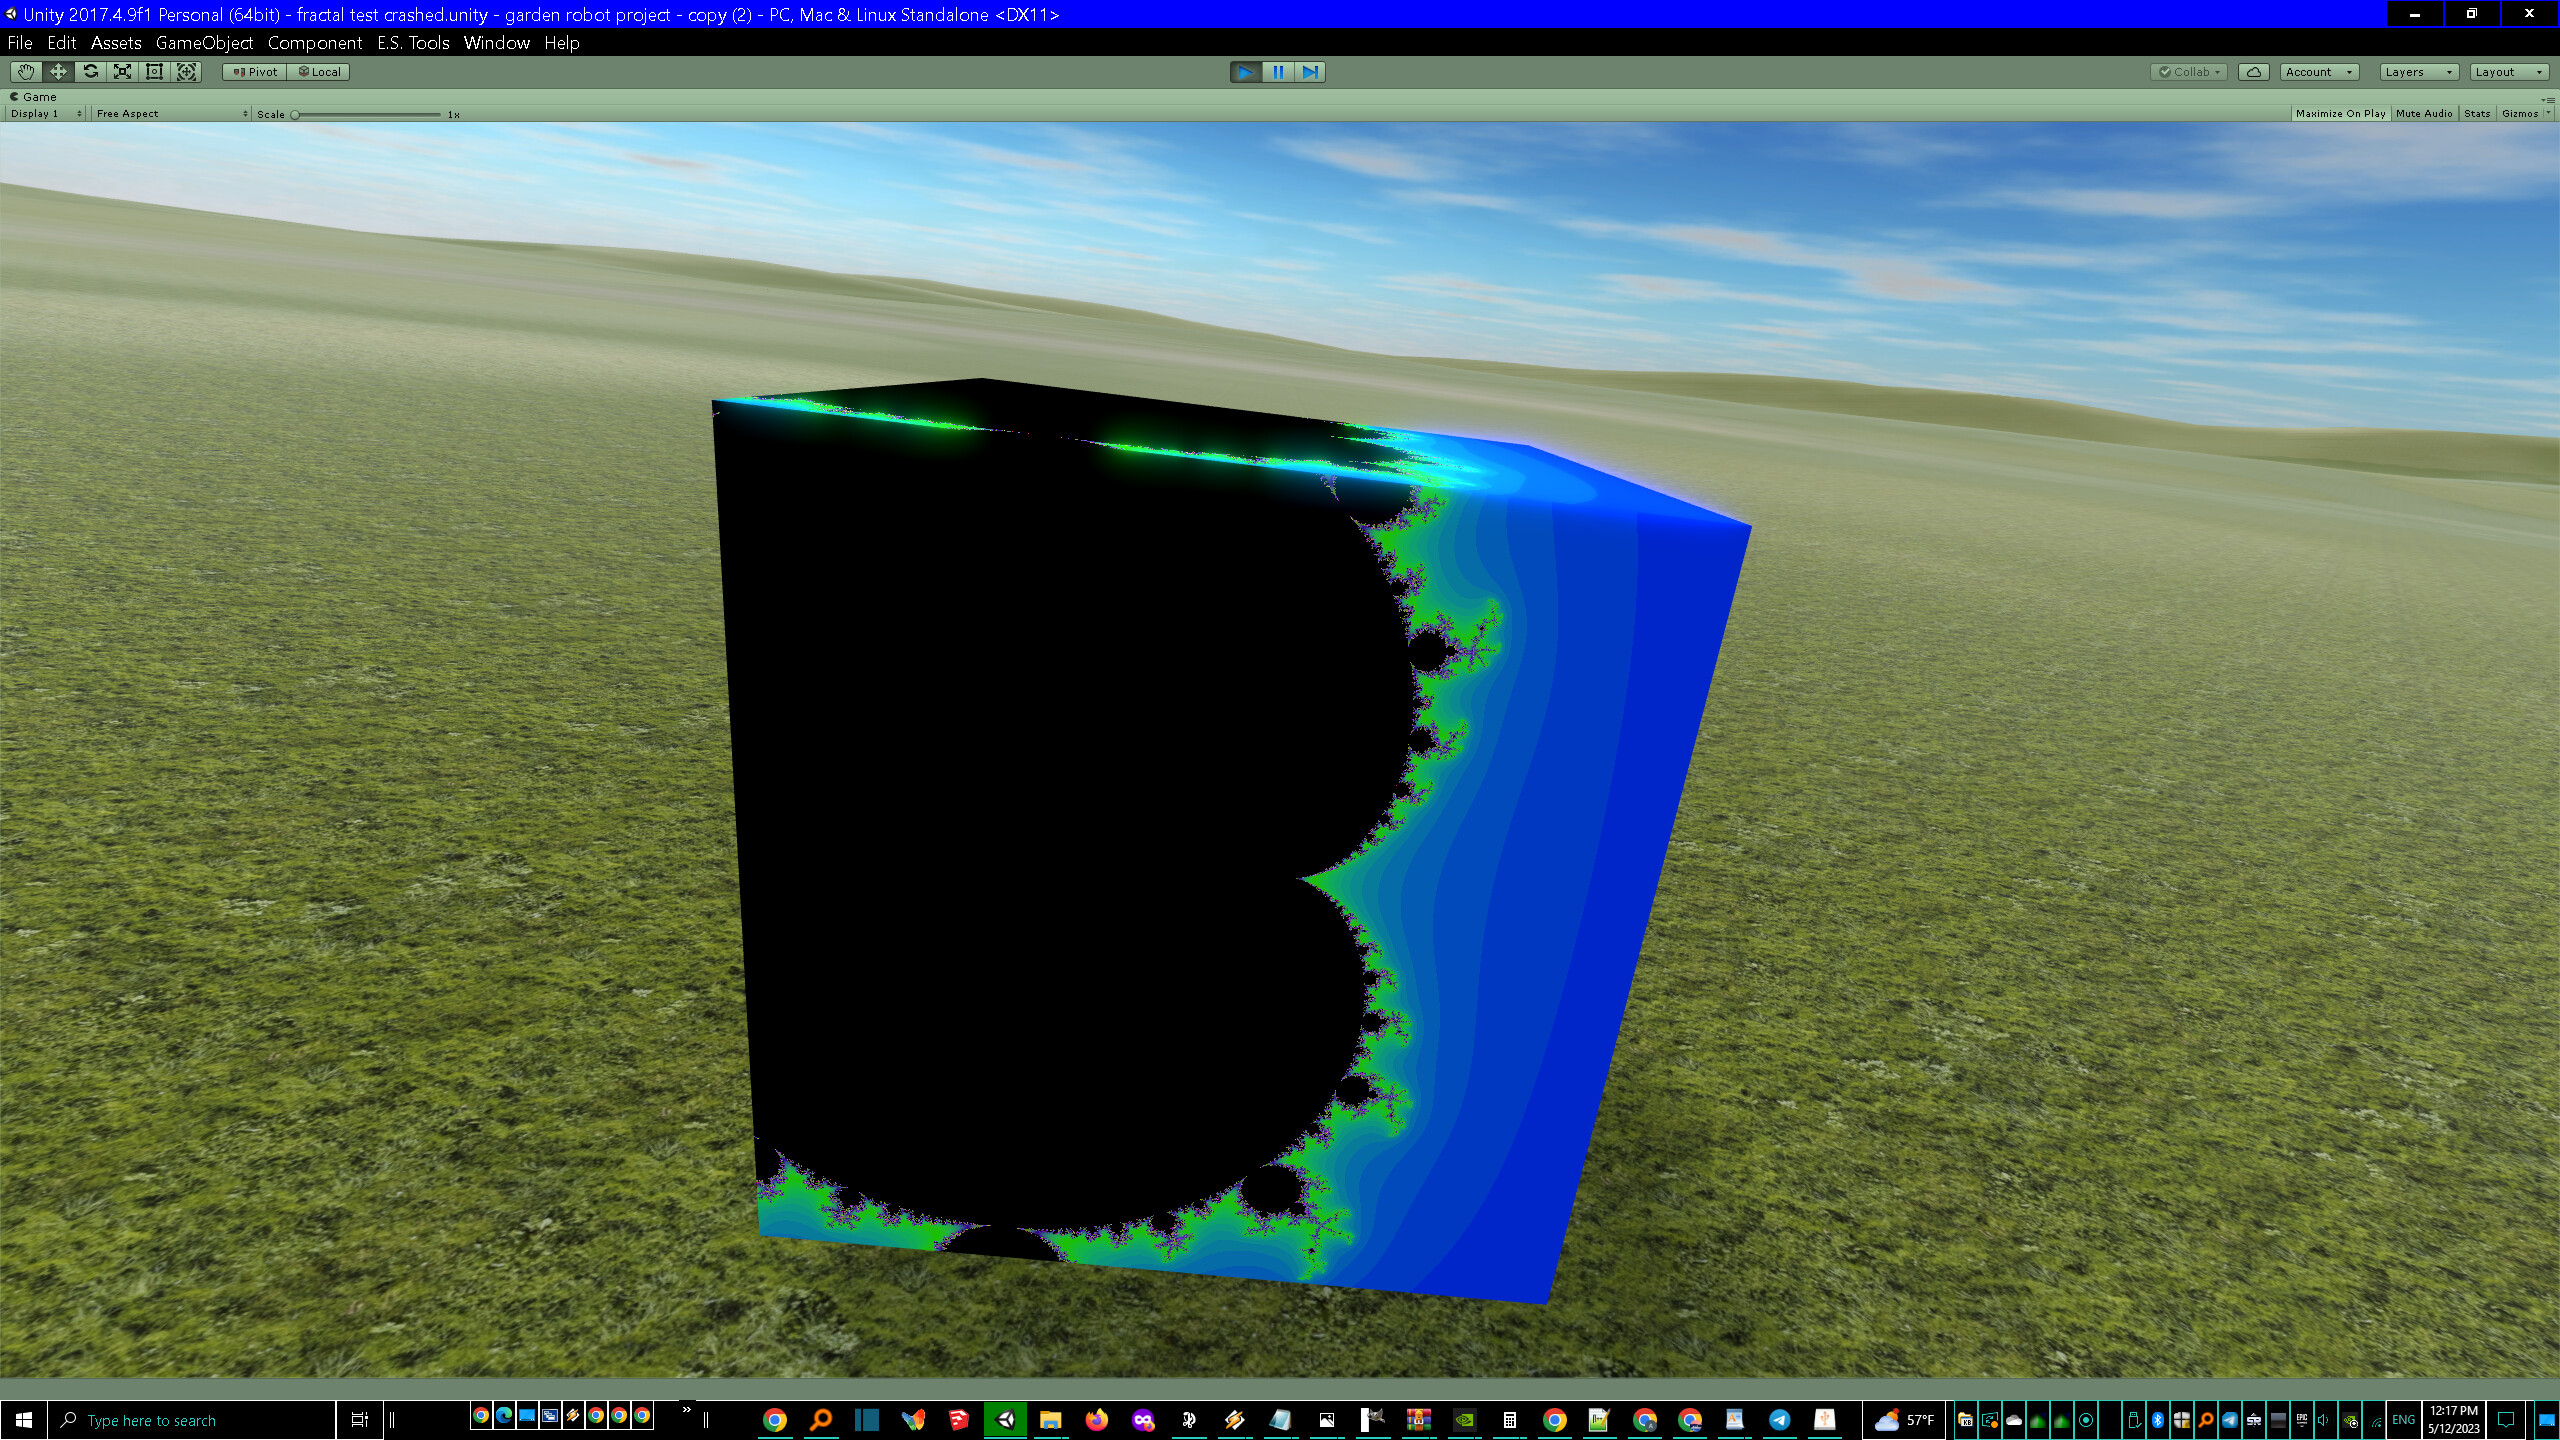Open the Free Aspect ratio dropdown
Screen dimensions: 2560x1440
coord(170,113)
